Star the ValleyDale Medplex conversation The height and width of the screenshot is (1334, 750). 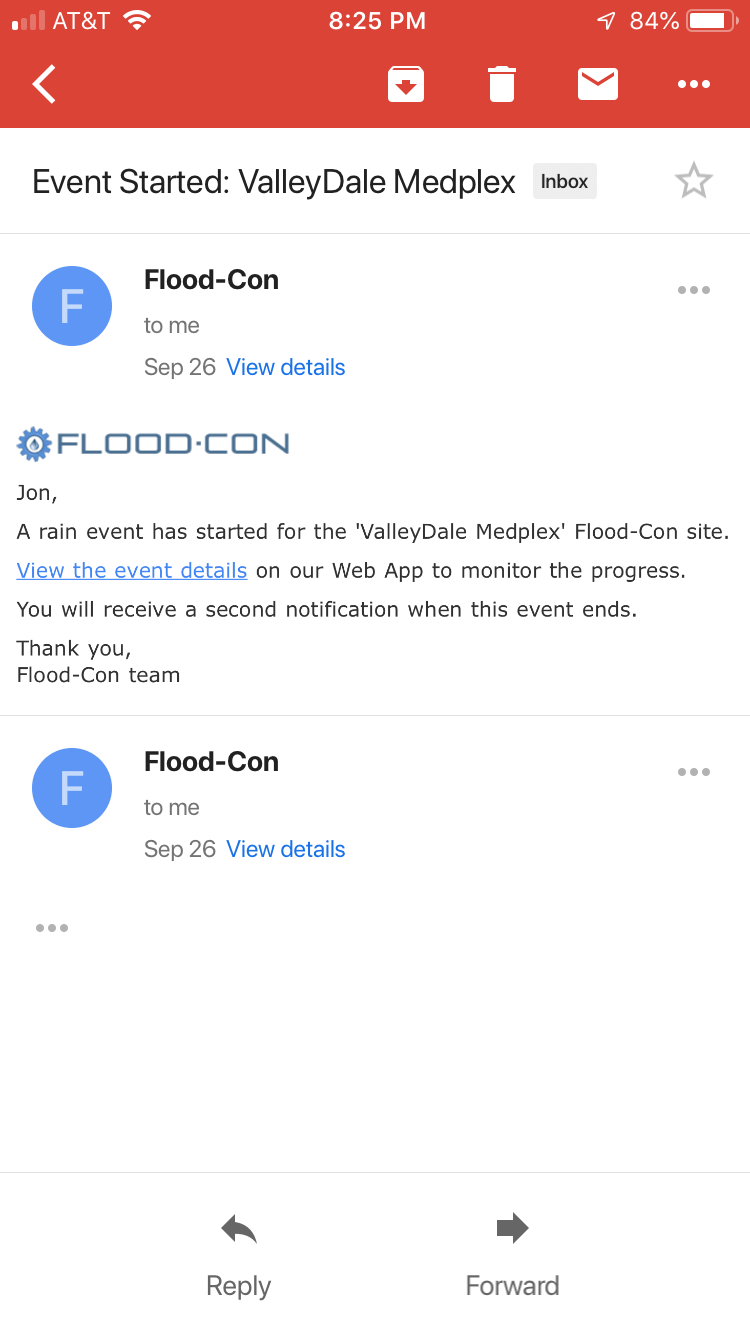click(x=693, y=182)
